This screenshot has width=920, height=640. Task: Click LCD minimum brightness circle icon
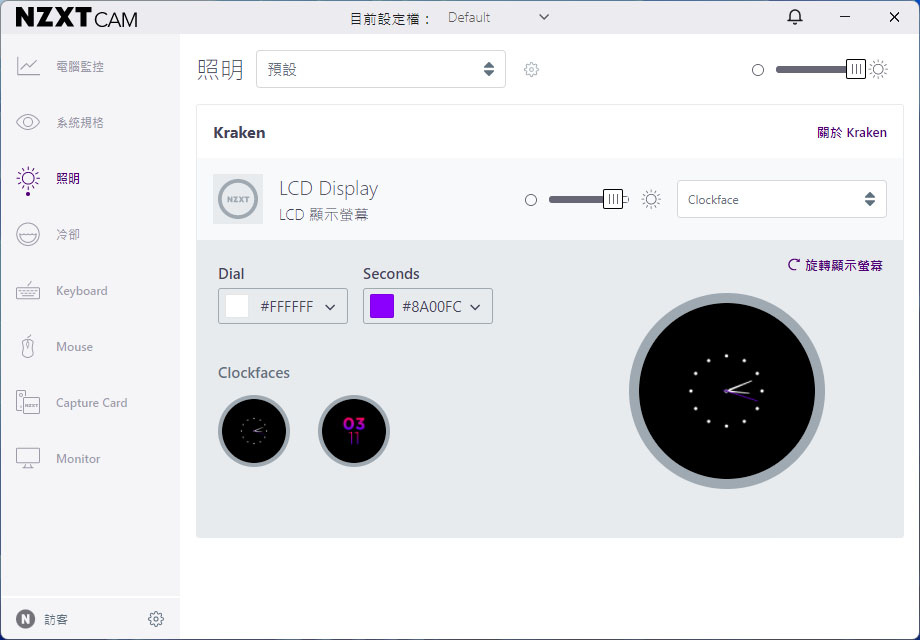pos(531,200)
